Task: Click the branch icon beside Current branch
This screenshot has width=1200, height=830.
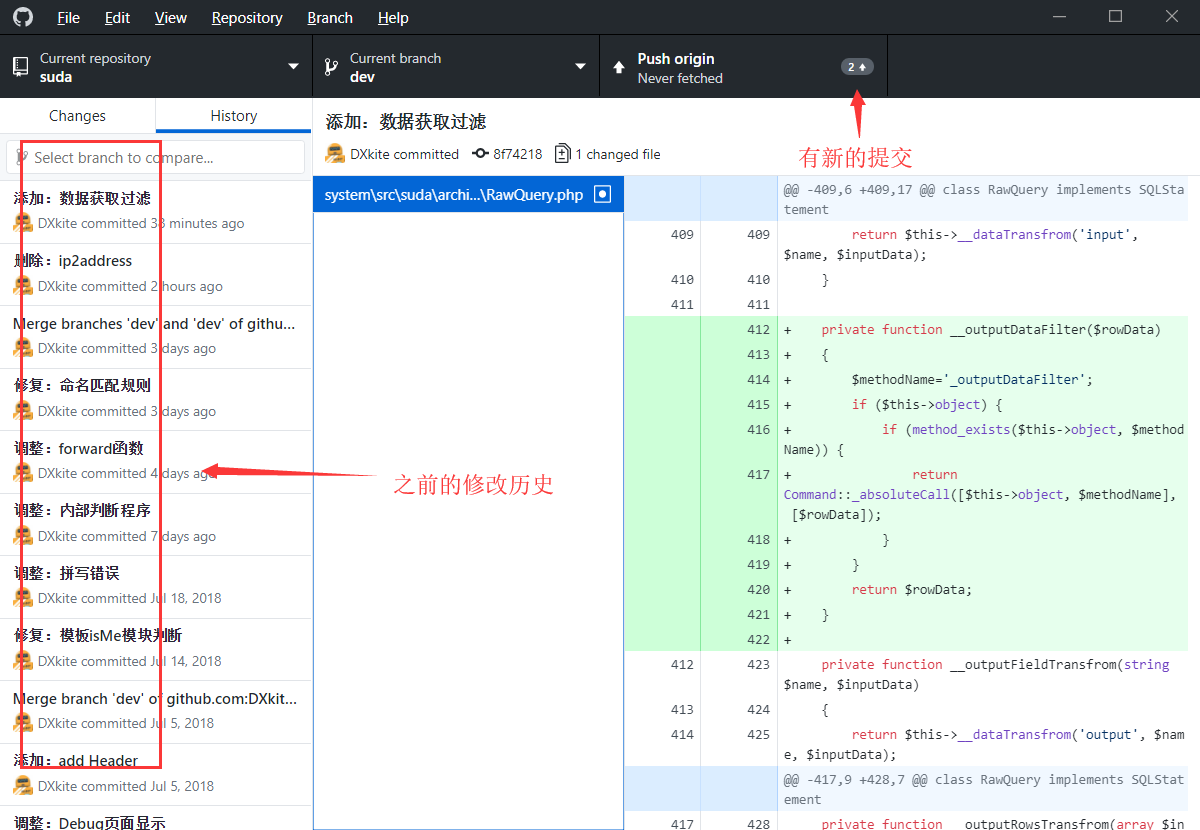Action: point(332,67)
